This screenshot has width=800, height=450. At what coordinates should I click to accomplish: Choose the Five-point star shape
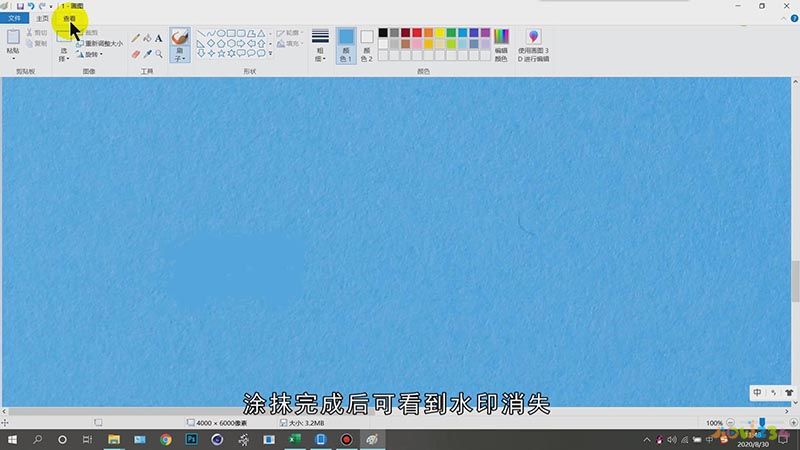tap(221, 53)
